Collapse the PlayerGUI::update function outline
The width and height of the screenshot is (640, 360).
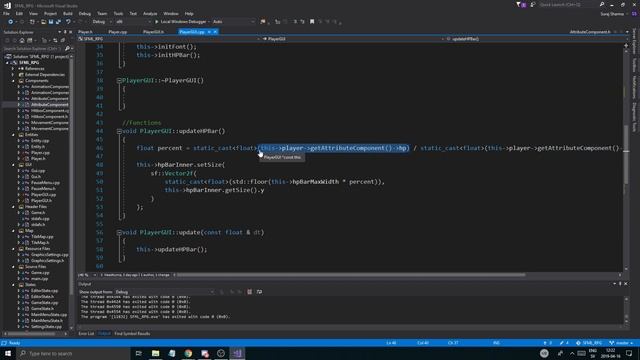point(119,233)
